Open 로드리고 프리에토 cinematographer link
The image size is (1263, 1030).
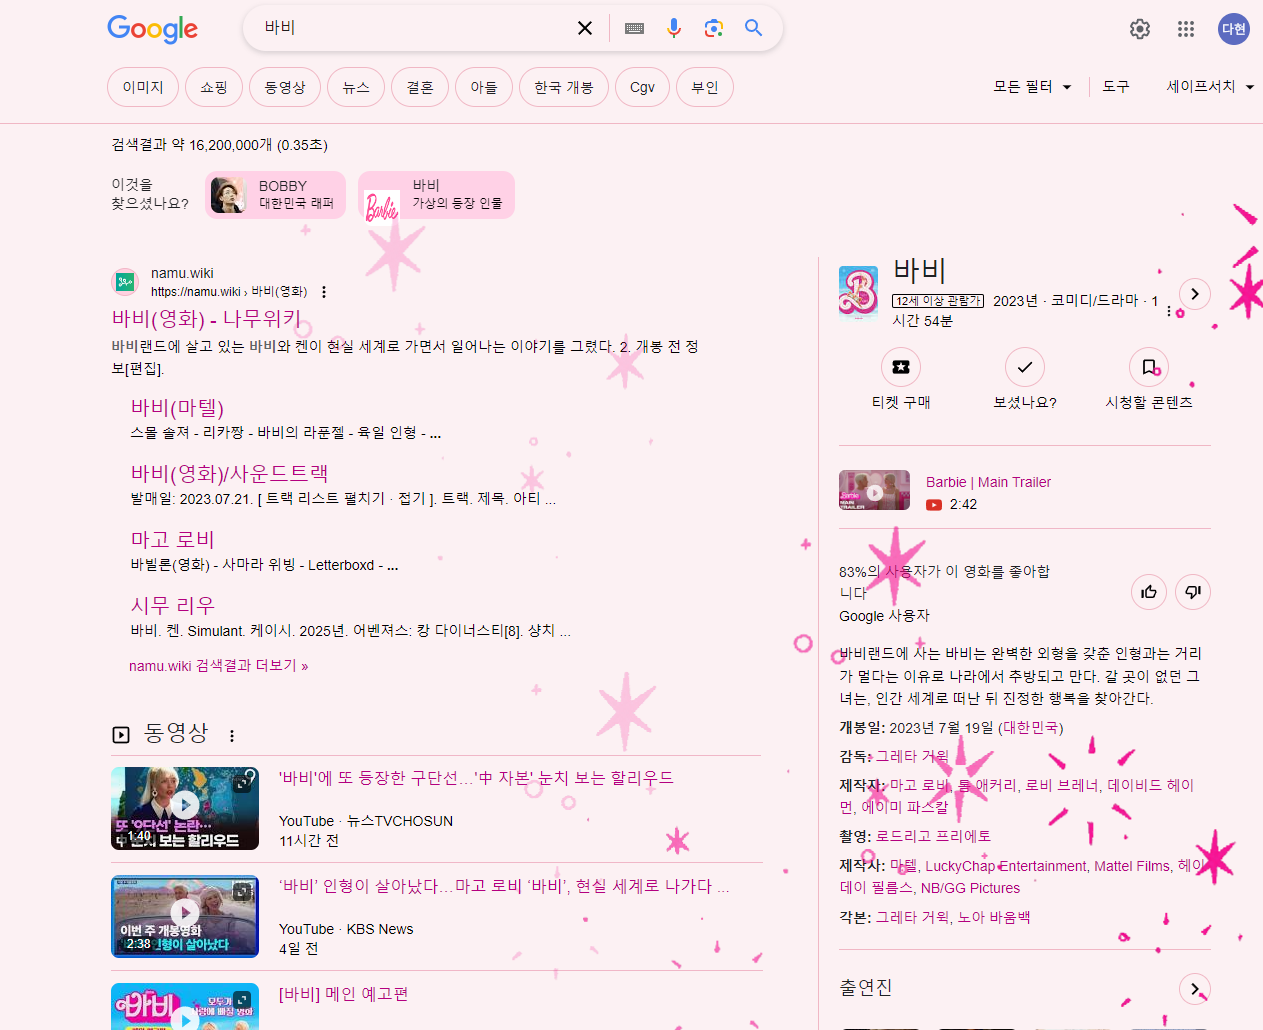[933, 836]
